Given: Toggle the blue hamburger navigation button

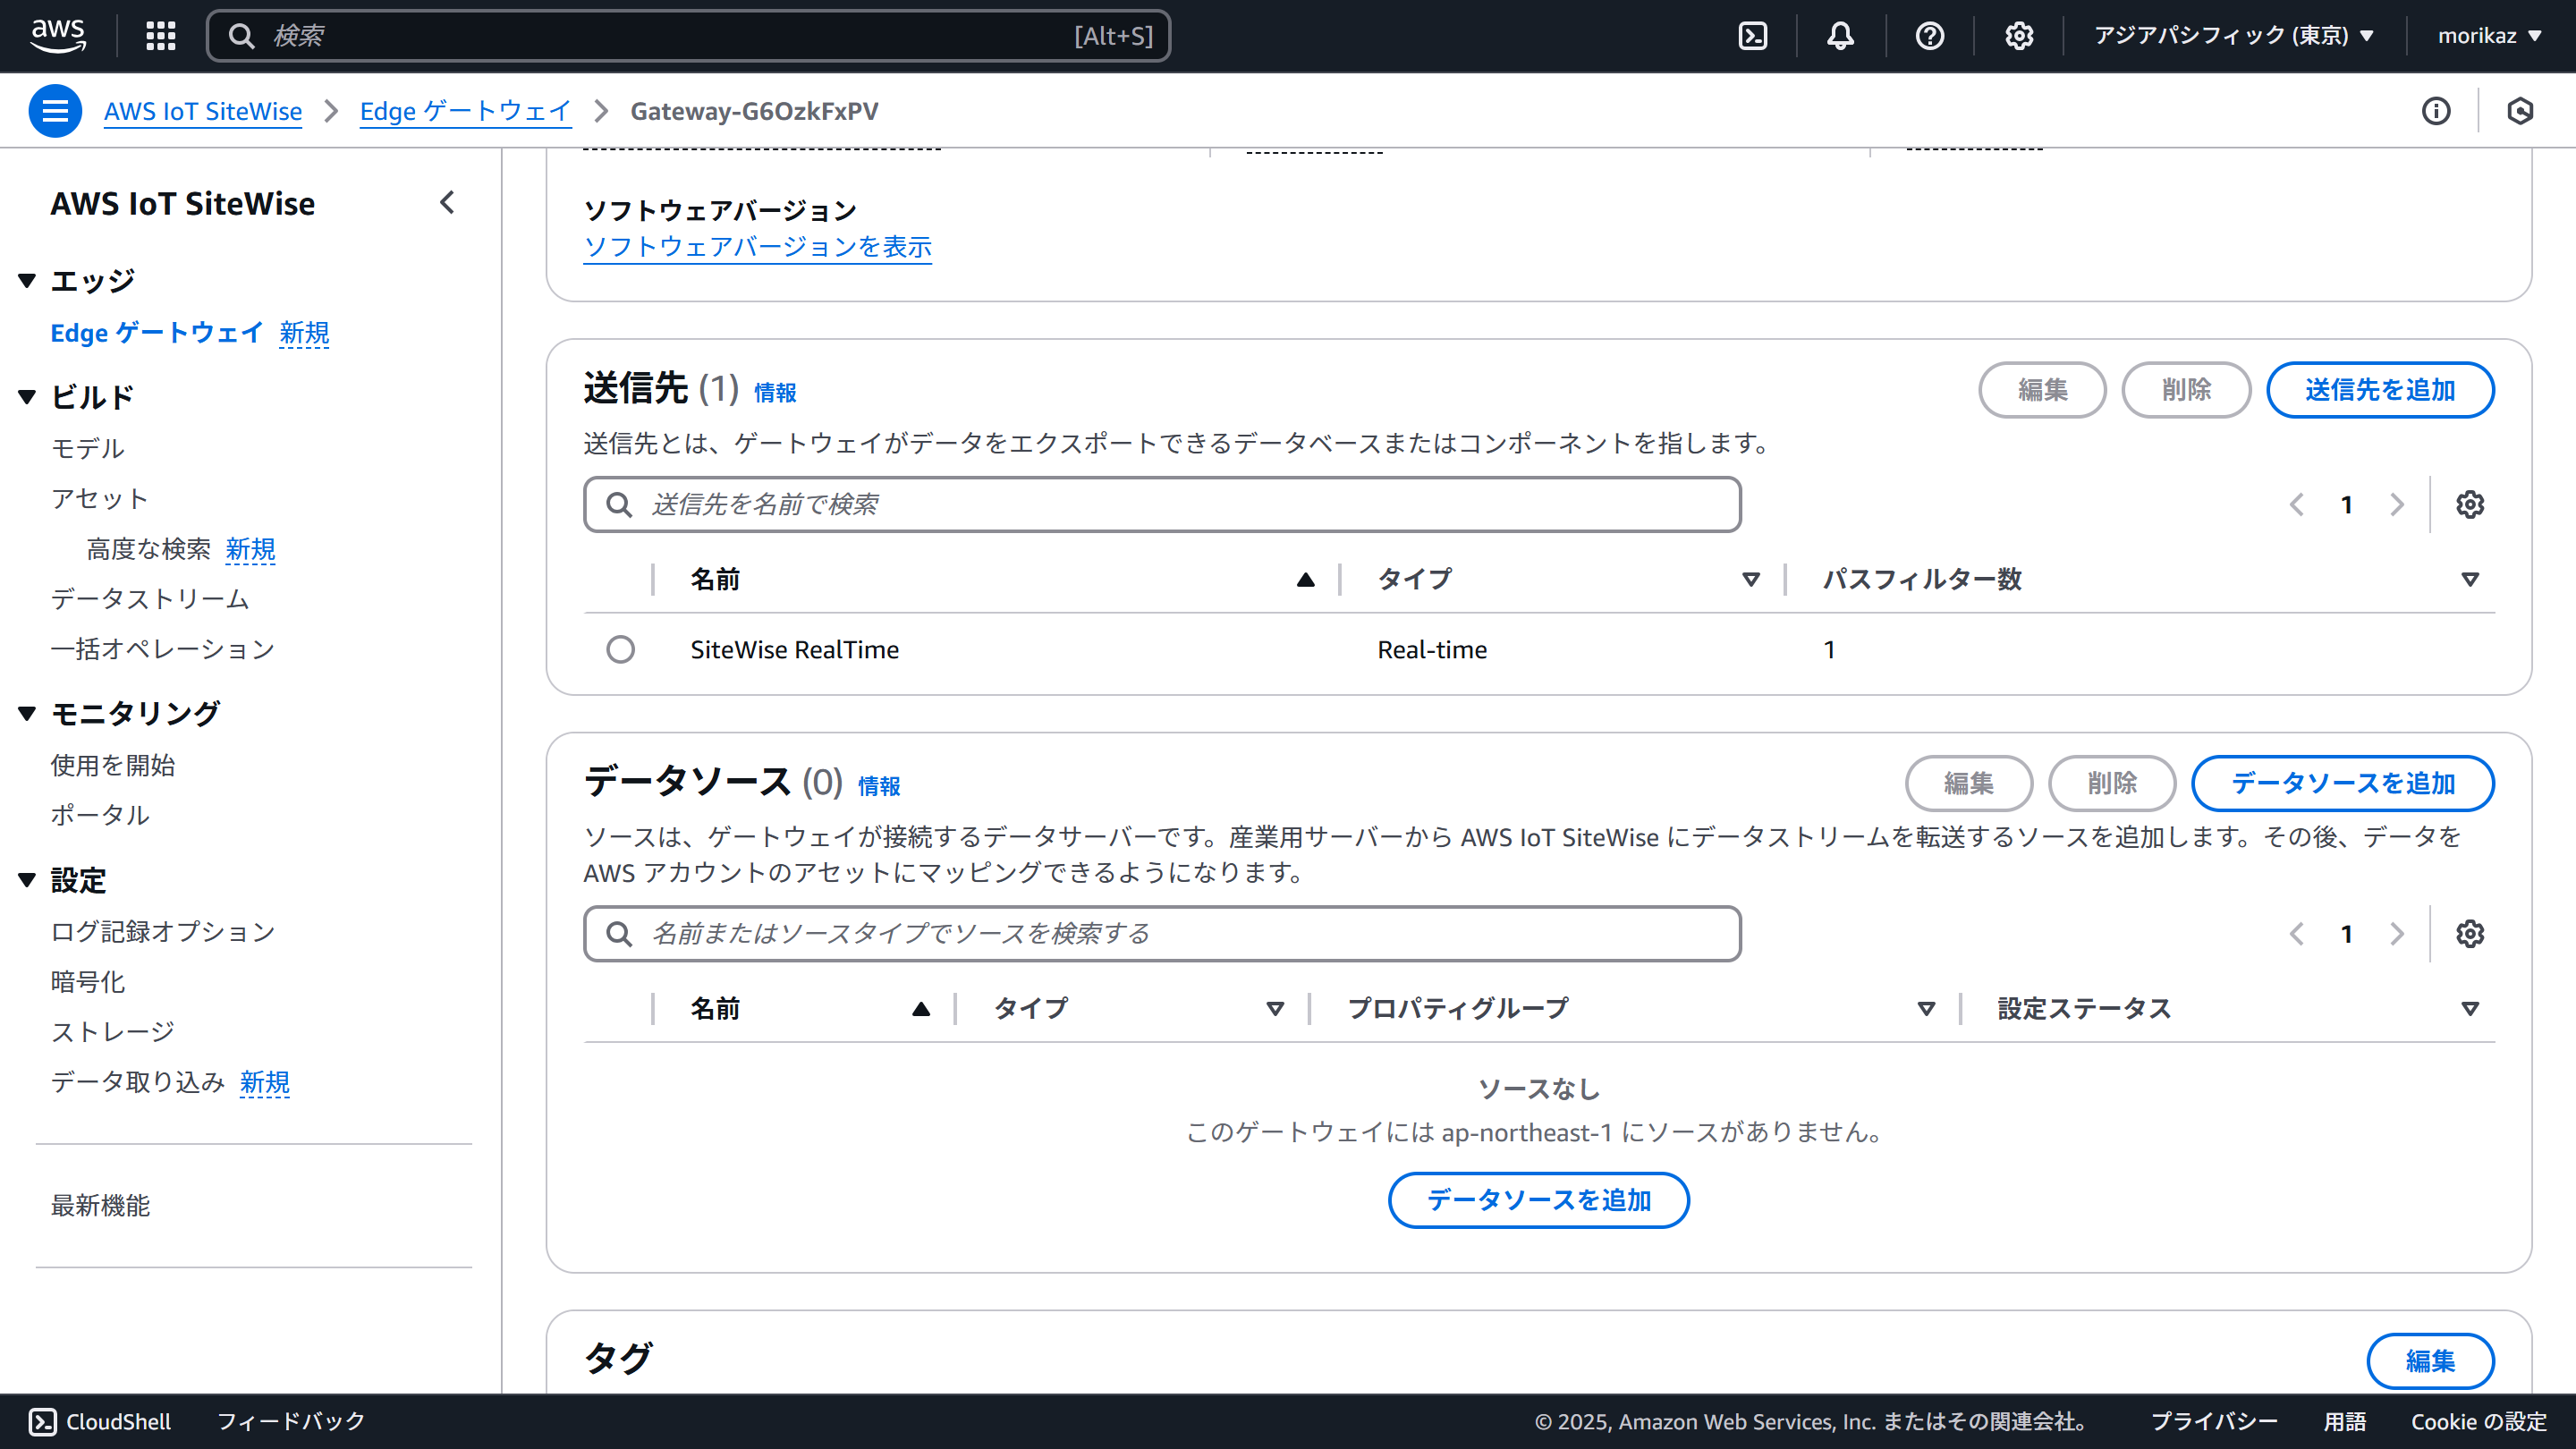Looking at the screenshot, I should (55, 111).
